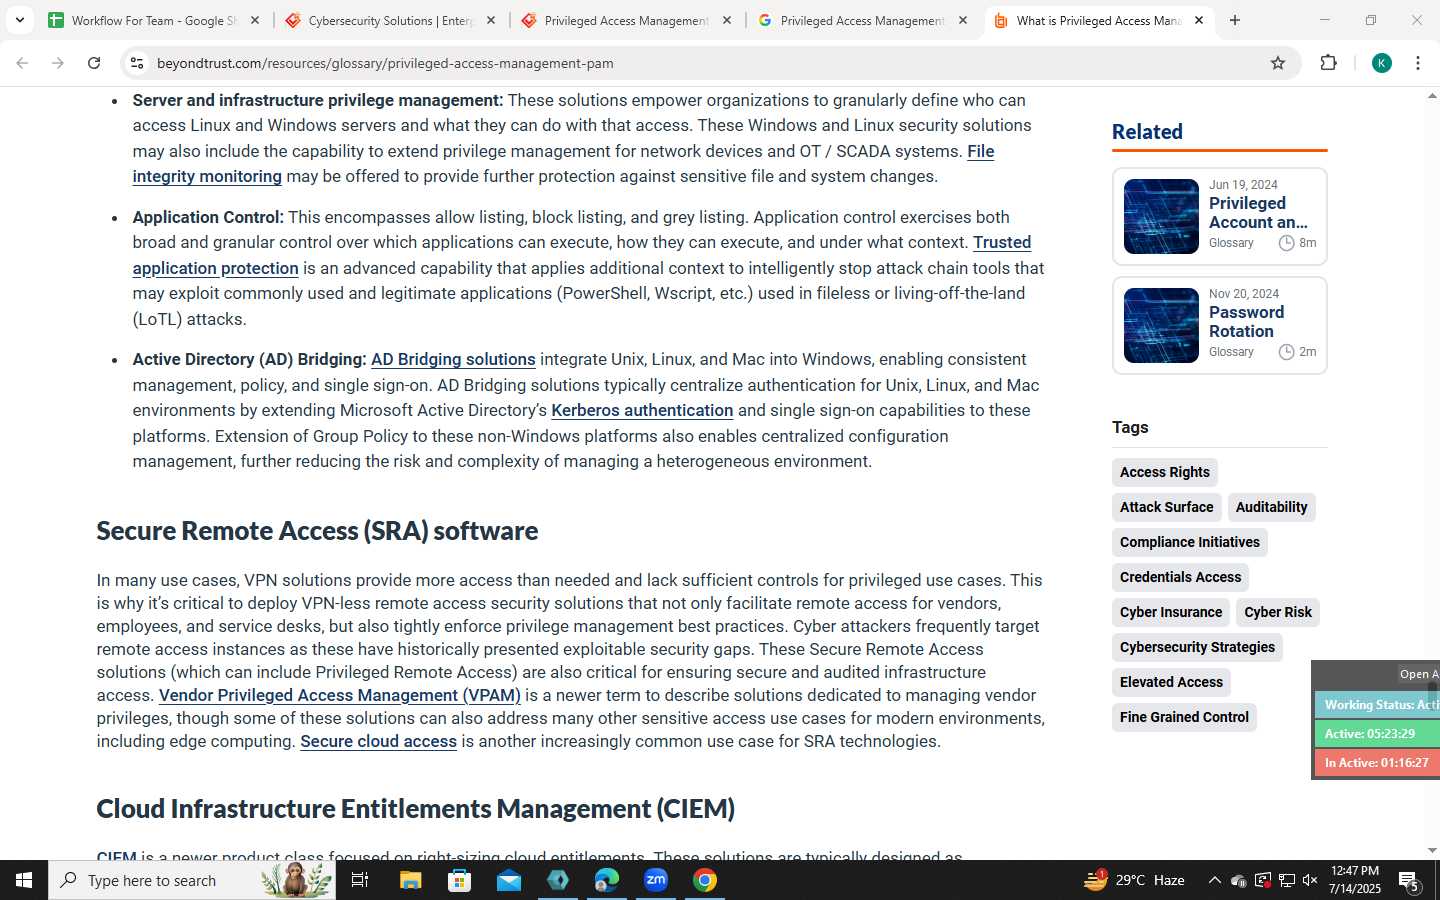Open a new browser tab

(x=1235, y=20)
